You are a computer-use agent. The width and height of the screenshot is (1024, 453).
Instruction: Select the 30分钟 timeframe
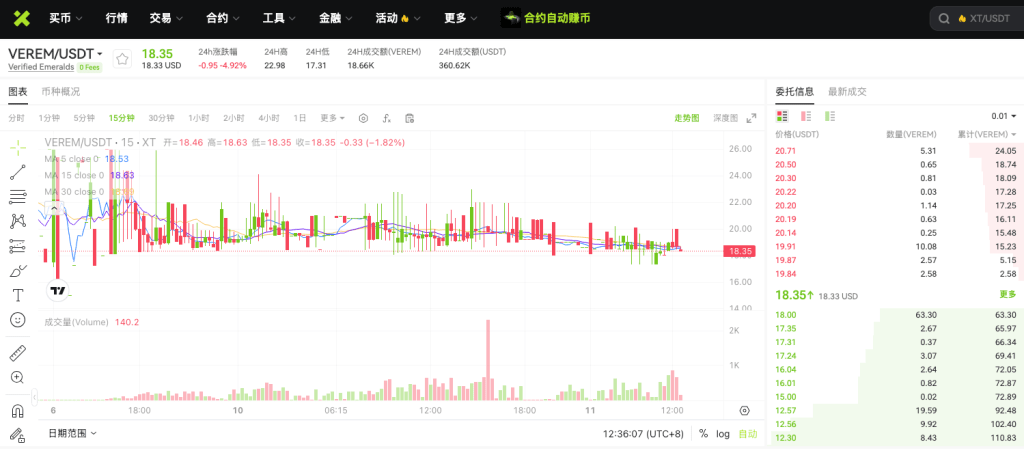click(x=161, y=118)
